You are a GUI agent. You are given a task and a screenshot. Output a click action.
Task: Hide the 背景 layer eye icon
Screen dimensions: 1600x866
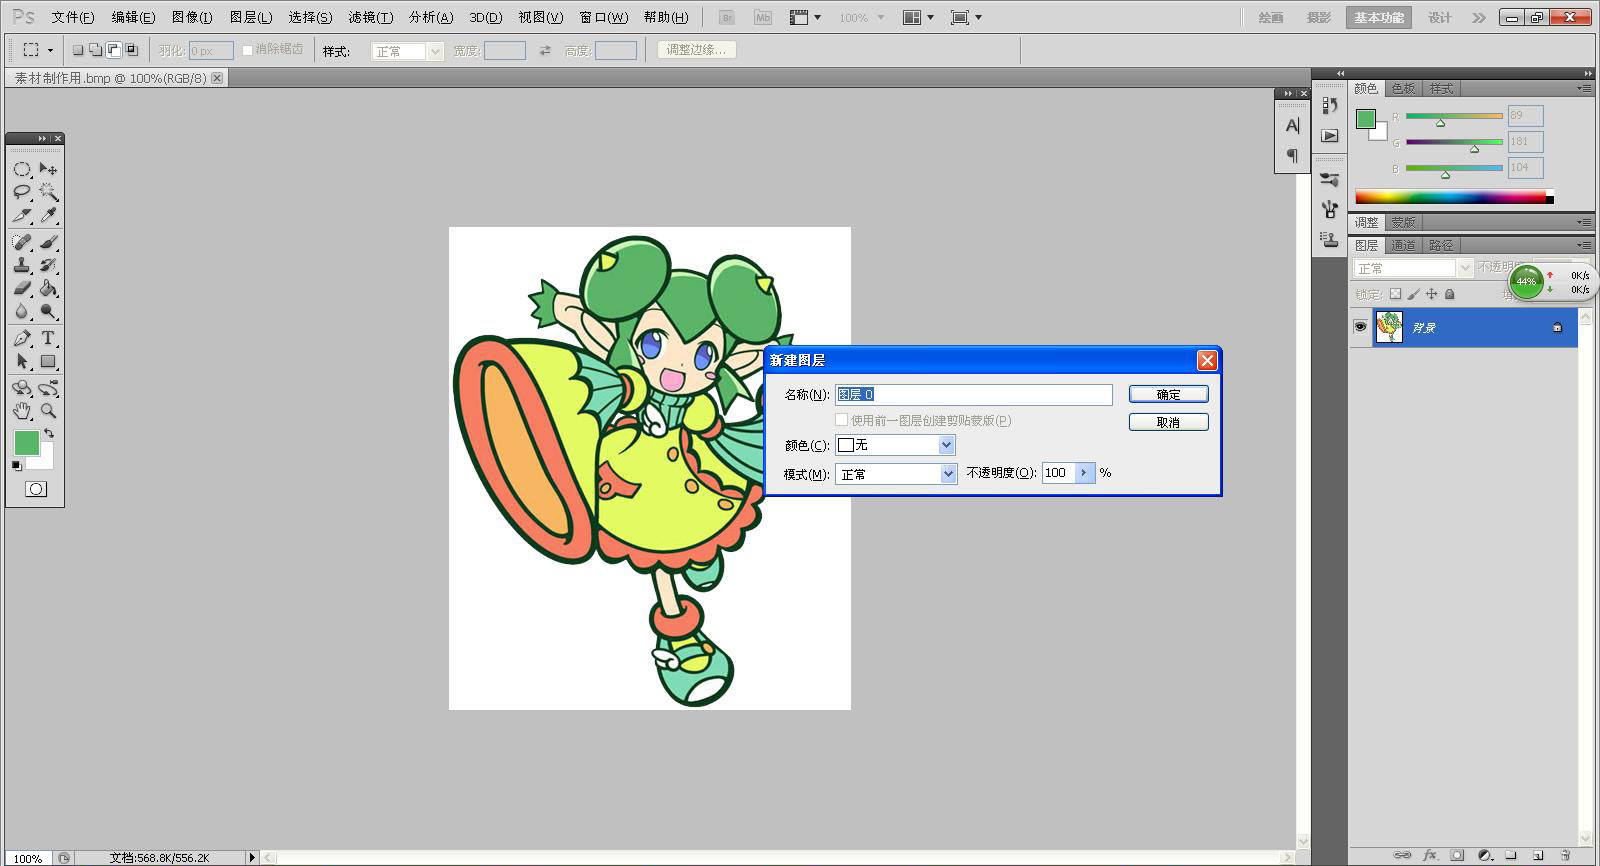point(1360,327)
